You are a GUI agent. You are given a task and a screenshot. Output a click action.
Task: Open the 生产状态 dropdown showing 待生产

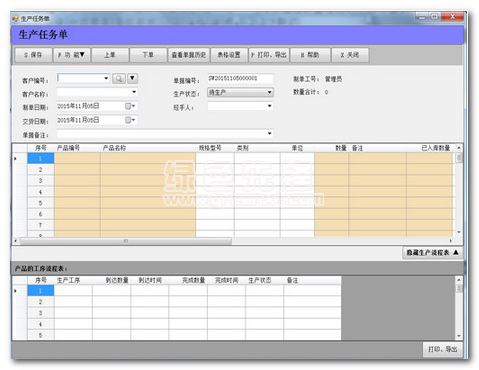coord(240,92)
